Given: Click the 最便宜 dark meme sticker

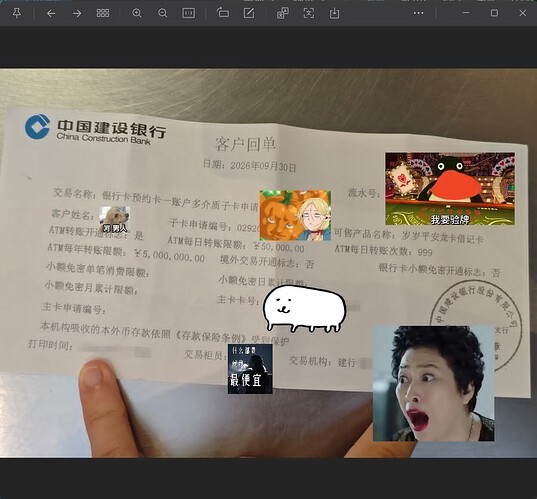Looking at the screenshot, I should tap(250, 369).
